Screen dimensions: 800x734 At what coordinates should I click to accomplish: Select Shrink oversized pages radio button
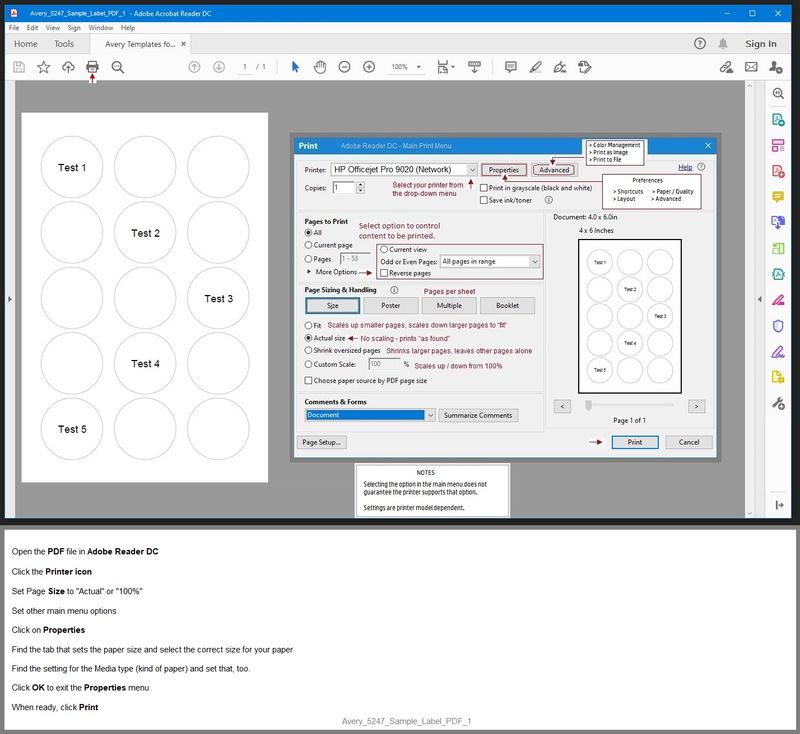tap(308, 350)
